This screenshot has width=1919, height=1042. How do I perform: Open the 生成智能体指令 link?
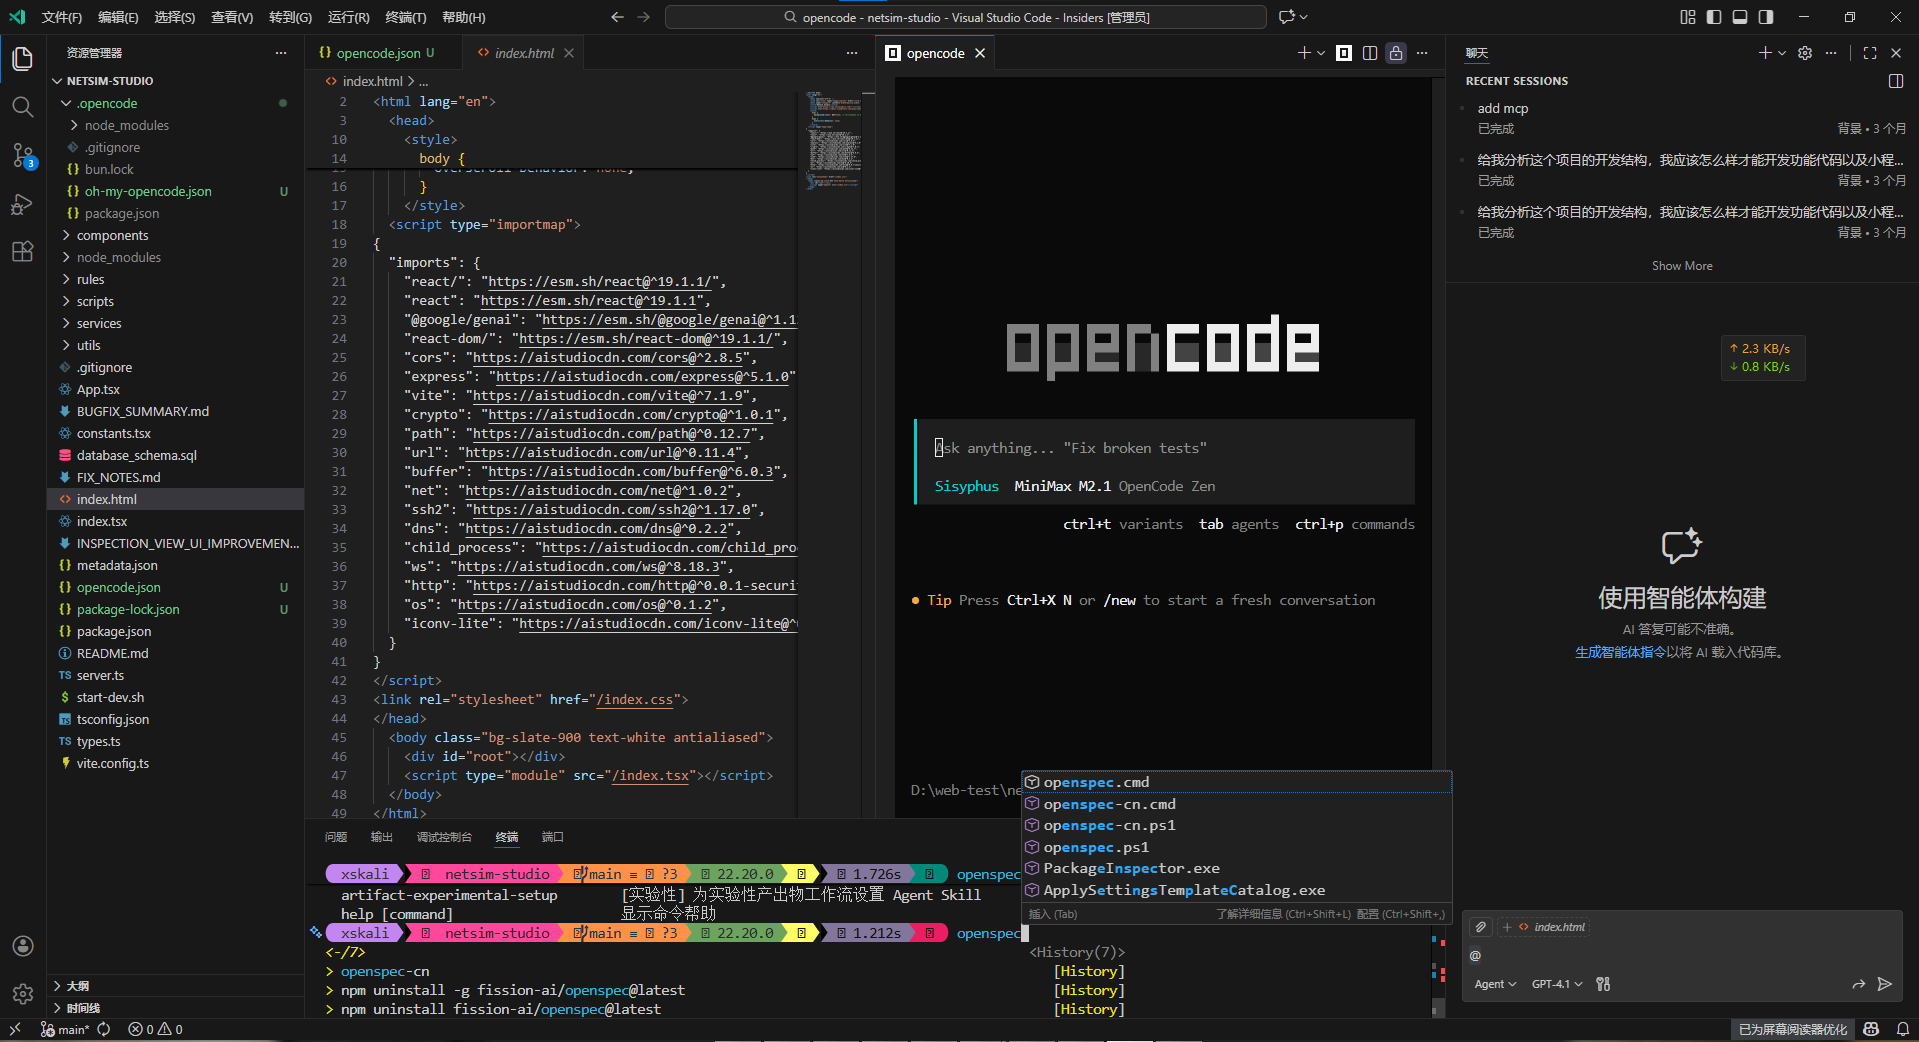1620,652
